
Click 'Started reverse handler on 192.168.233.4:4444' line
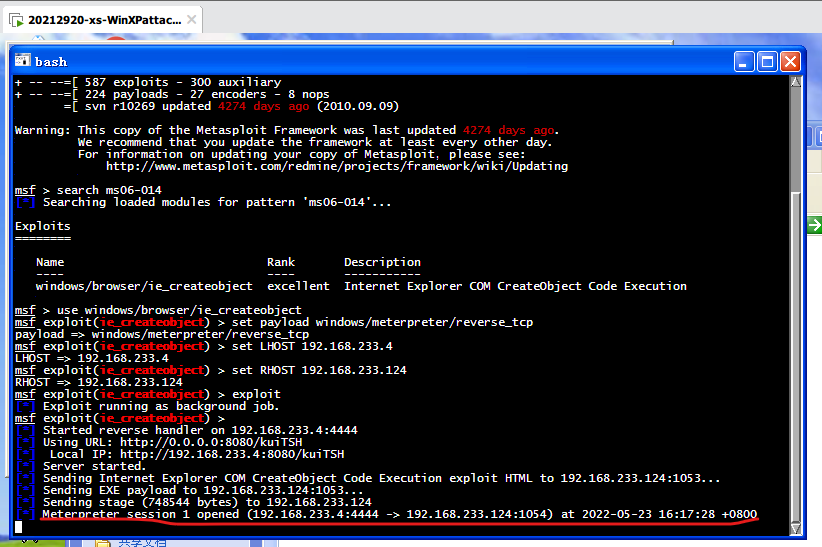(x=200, y=430)
